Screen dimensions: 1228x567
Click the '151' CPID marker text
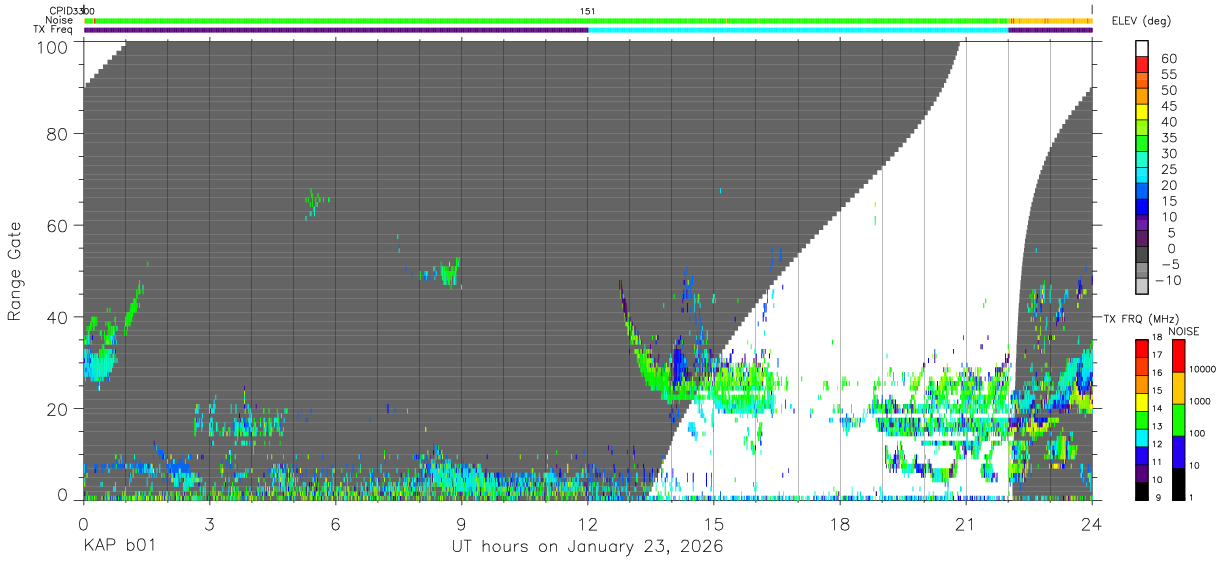point(588,11)
